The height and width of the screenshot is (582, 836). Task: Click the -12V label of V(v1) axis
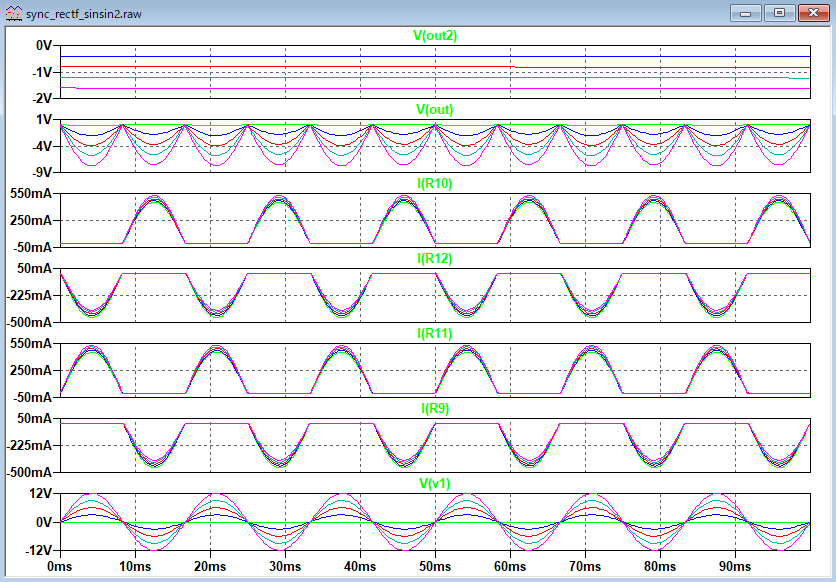pos(39,550)
